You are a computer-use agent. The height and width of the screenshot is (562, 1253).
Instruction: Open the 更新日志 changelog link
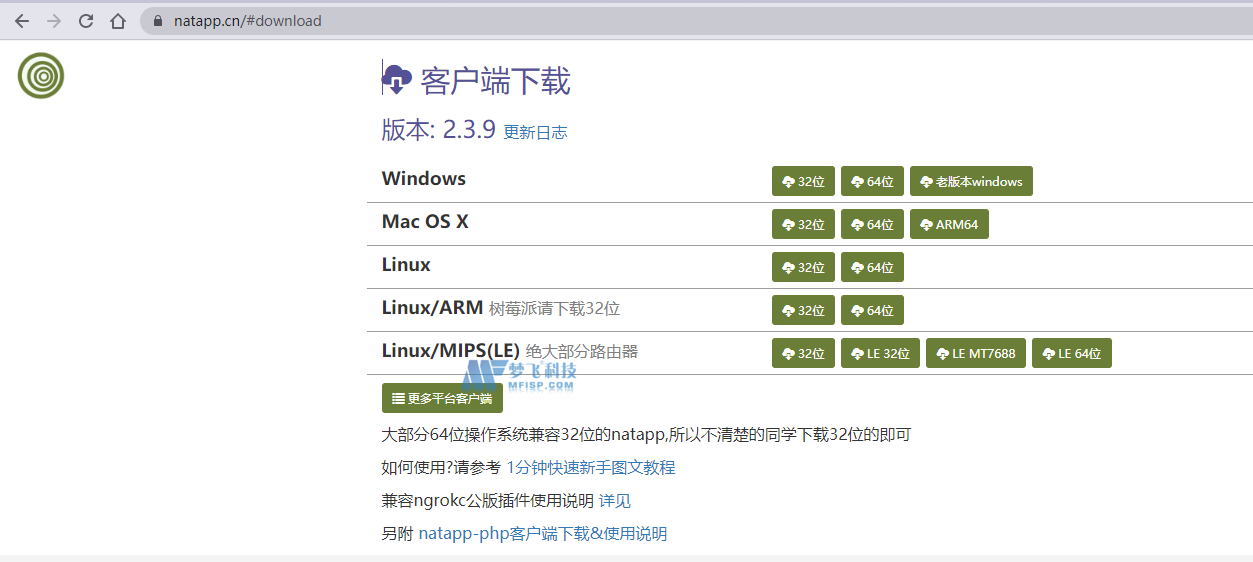[x=535, y=132]
